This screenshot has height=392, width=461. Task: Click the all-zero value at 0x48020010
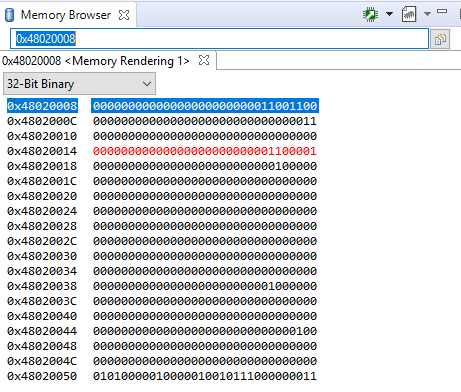point(205,136)
